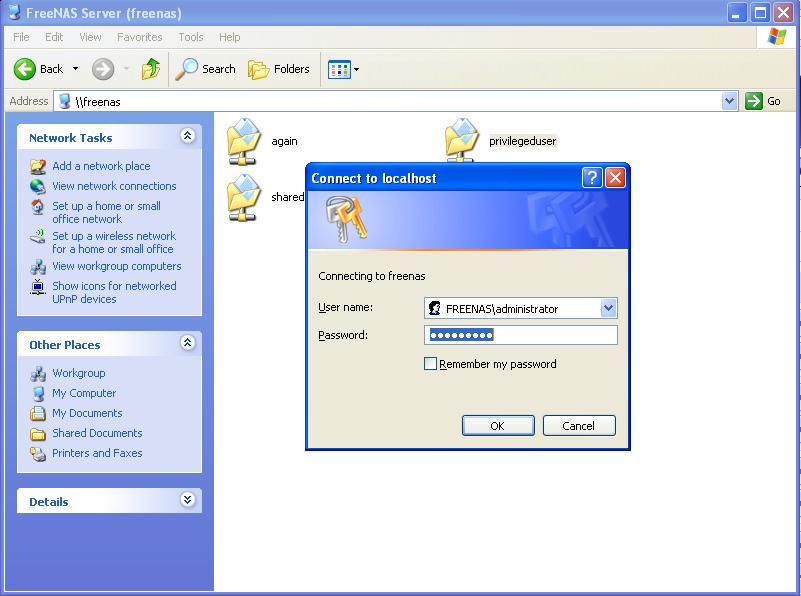Screen dimensions: 801x596
Task: Toggle the Folders pane icon
Action: pos(258,69)
